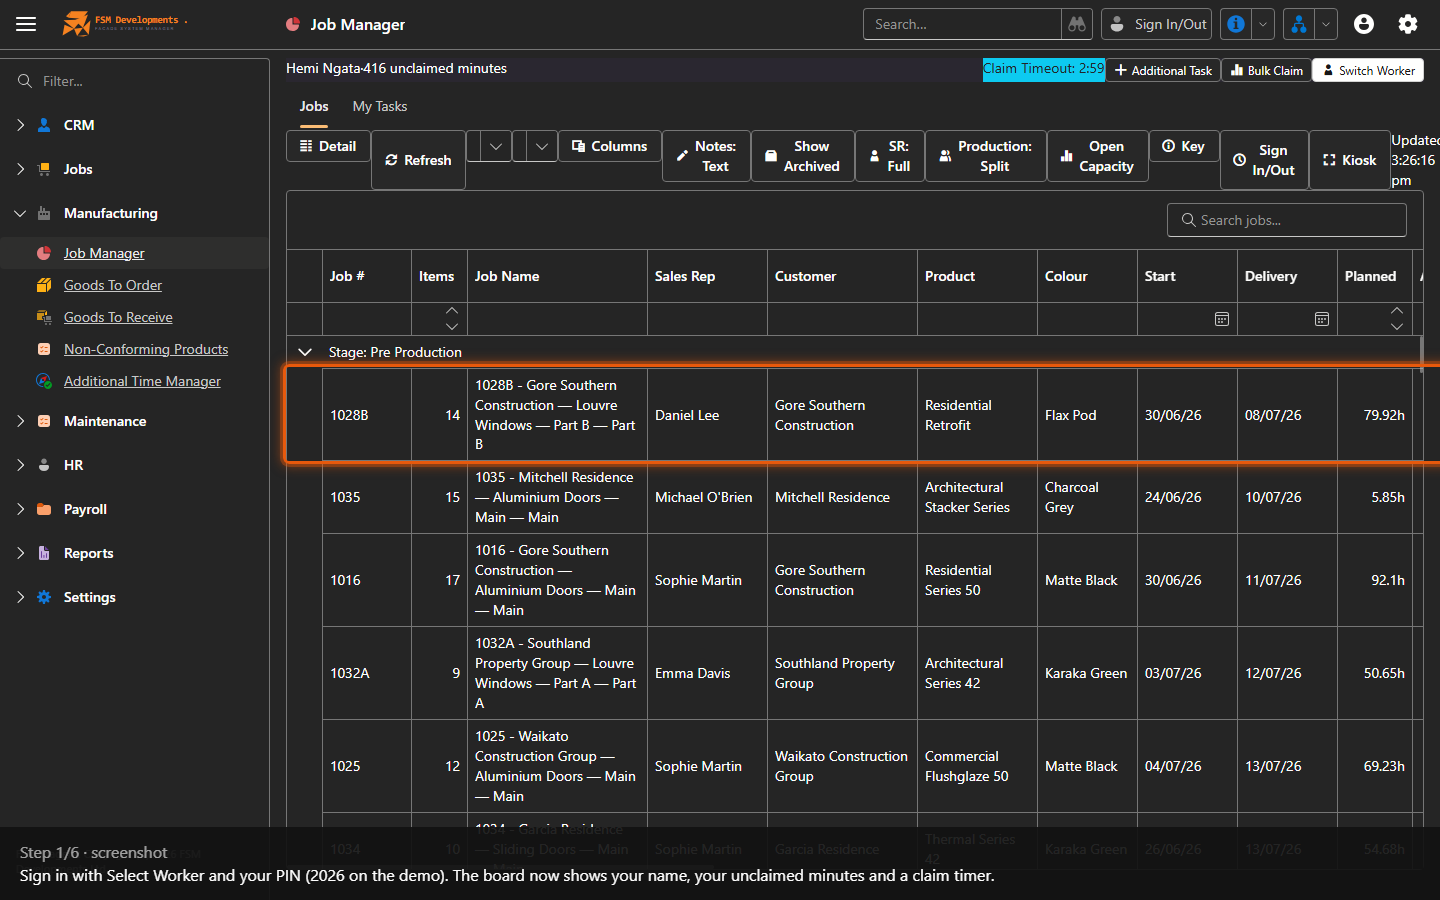Click the Bulk Claim button
This screenshot has height=900, width=1440.
[1266, 70]
